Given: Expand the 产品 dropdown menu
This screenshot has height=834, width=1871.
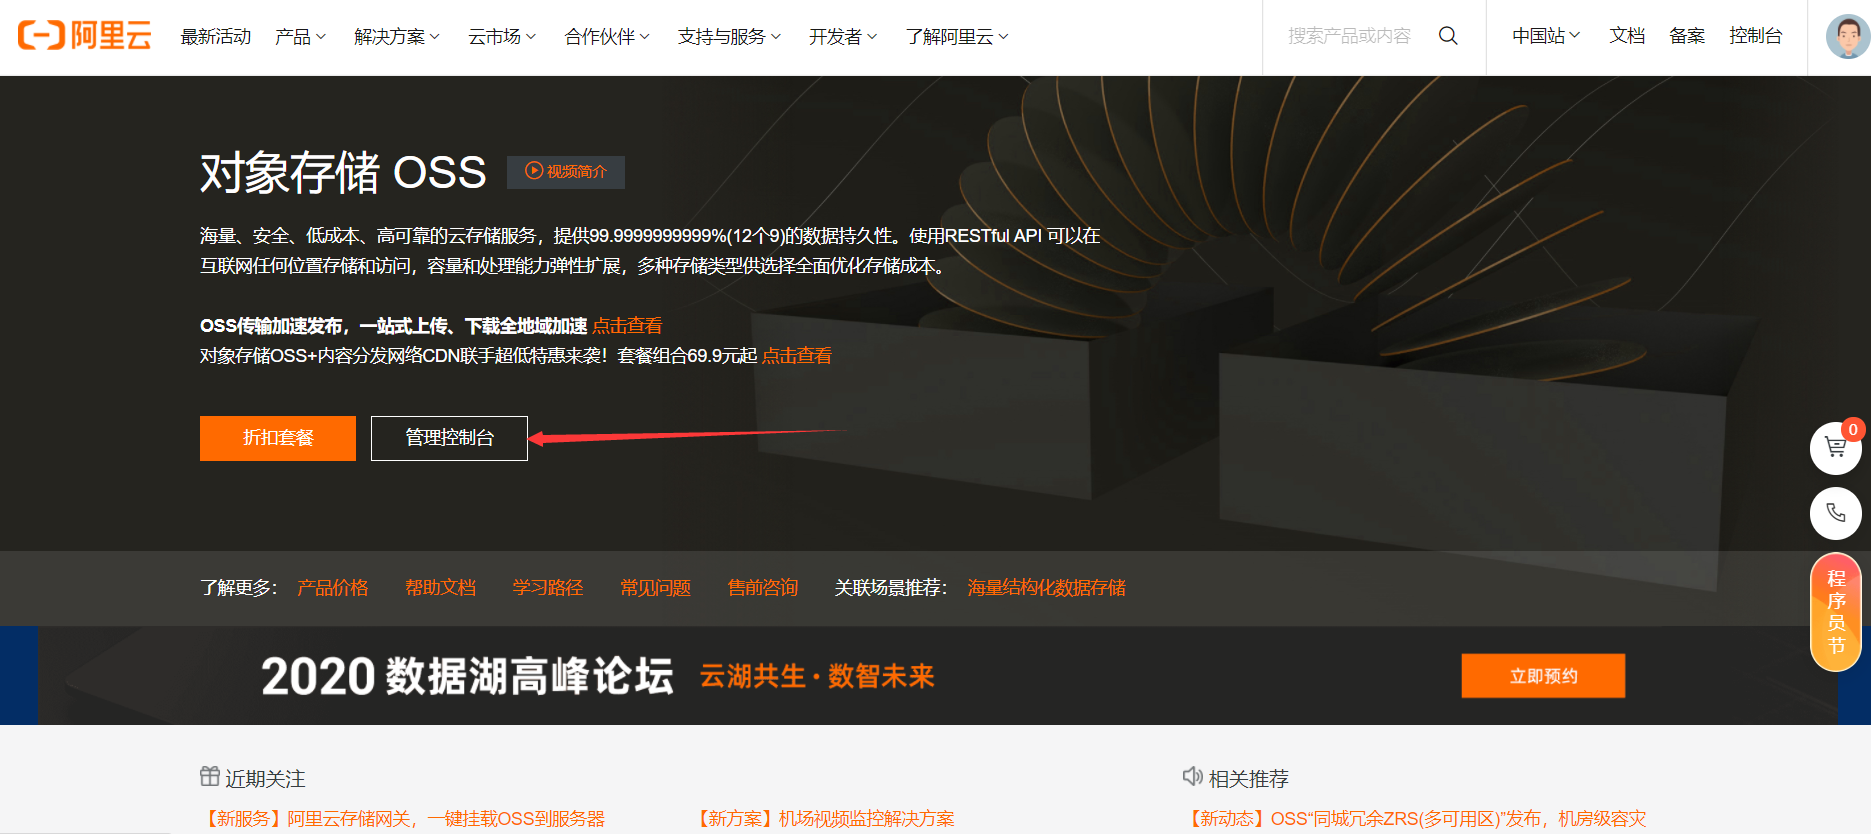Looking at the screenshot, I should (x=300, y=37).
